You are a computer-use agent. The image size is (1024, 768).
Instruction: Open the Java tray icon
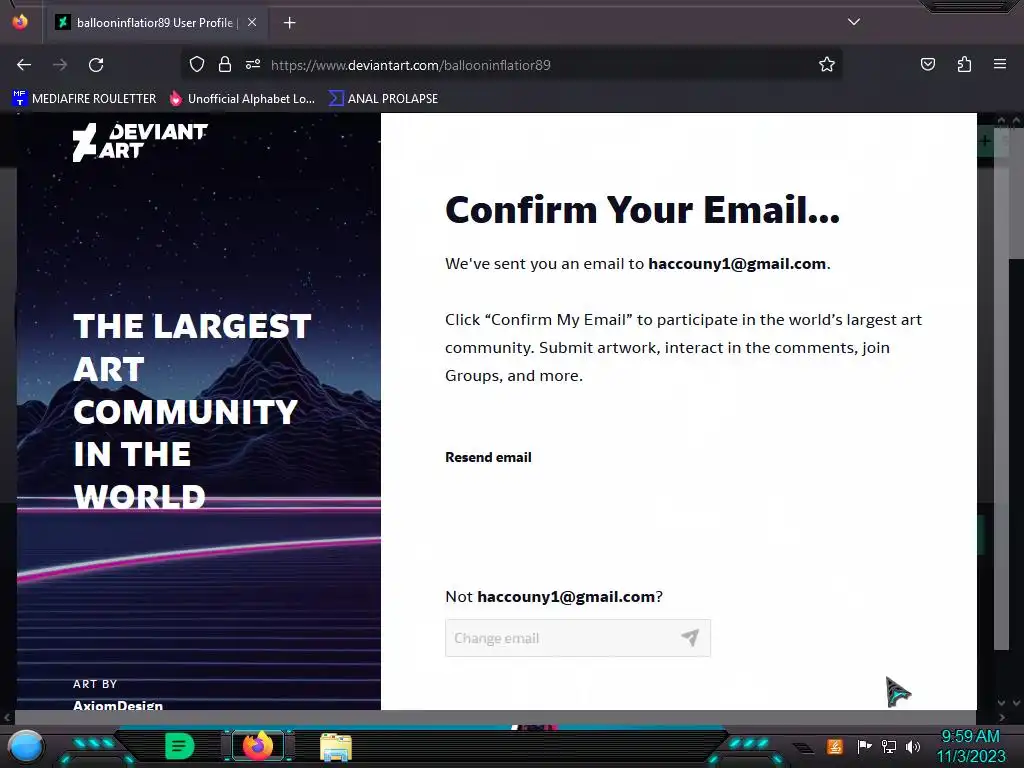tap(835, 746)
